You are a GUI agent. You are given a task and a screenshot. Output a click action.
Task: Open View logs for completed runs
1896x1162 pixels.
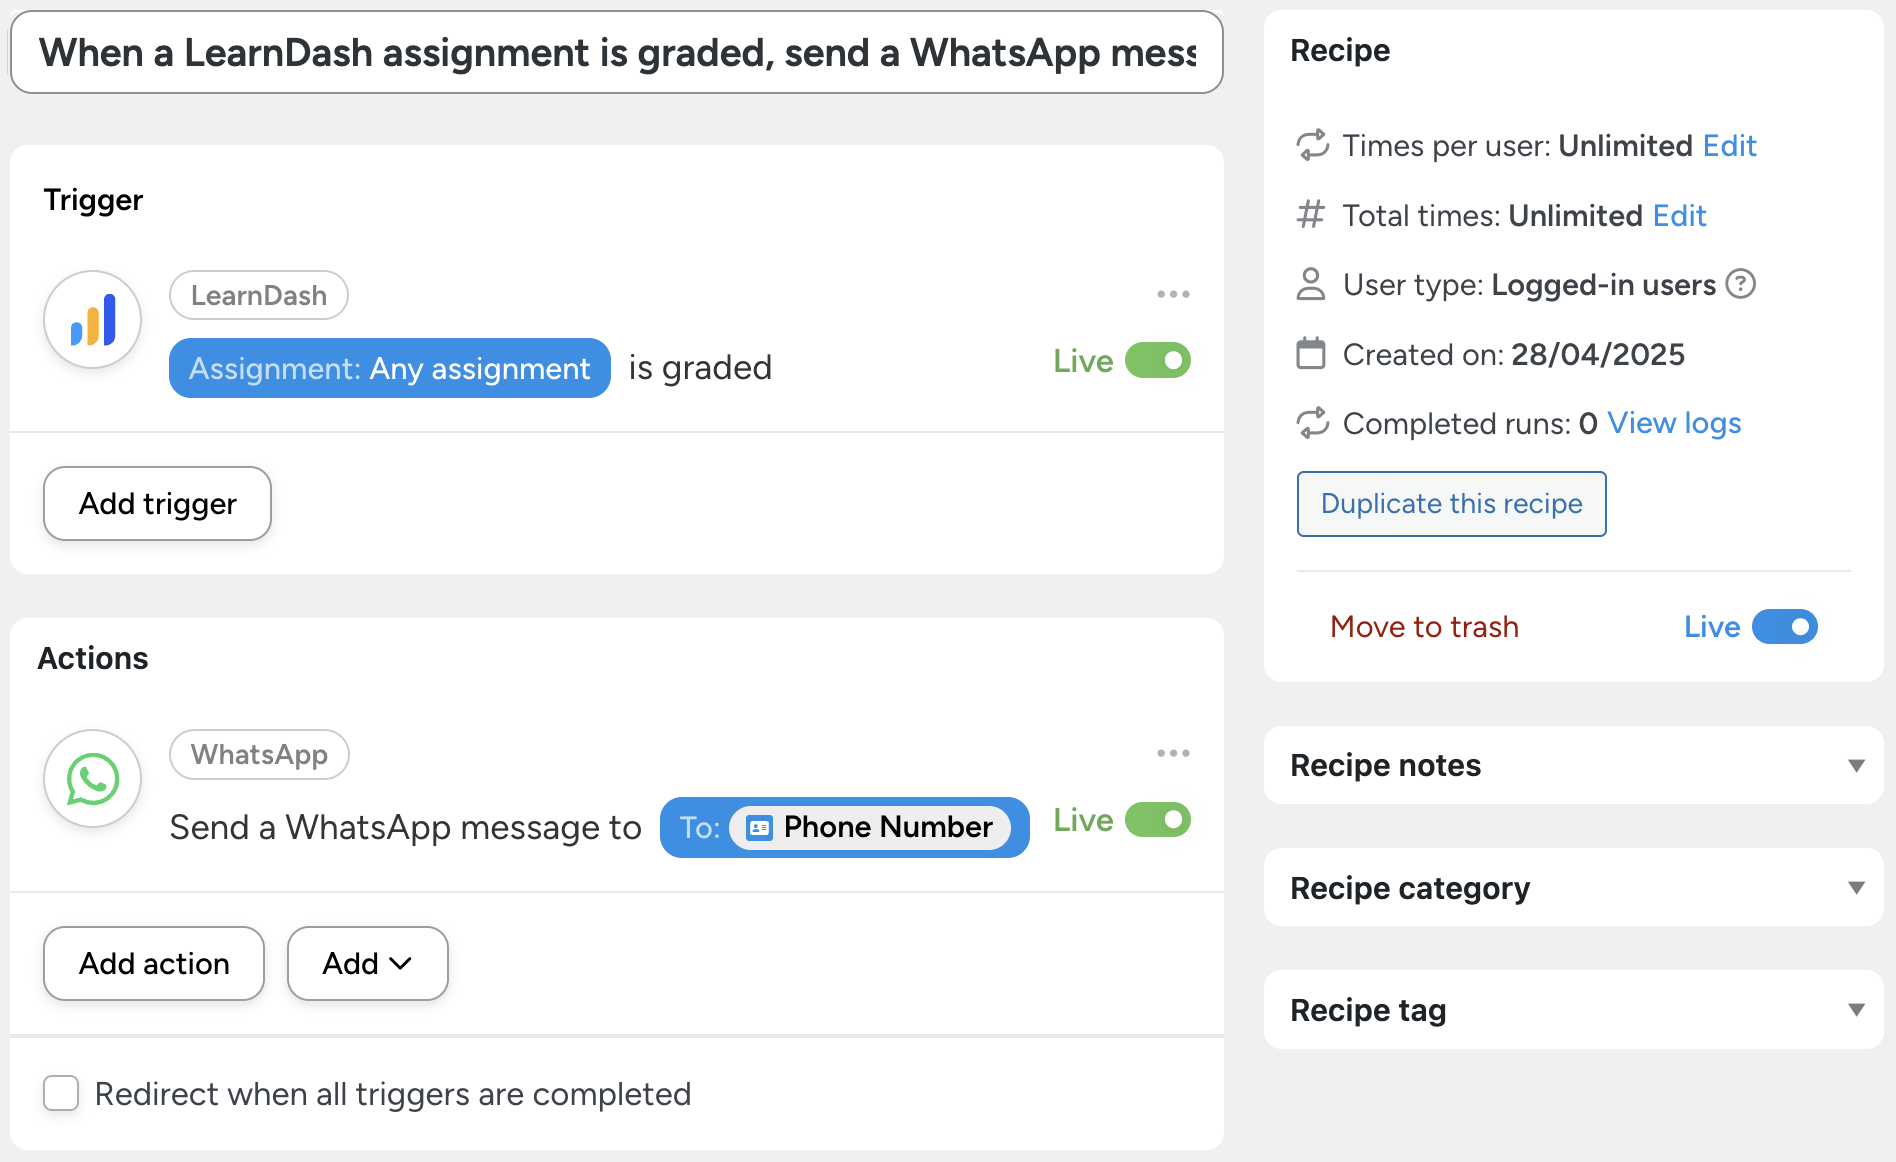click(x=1674, y=424)
